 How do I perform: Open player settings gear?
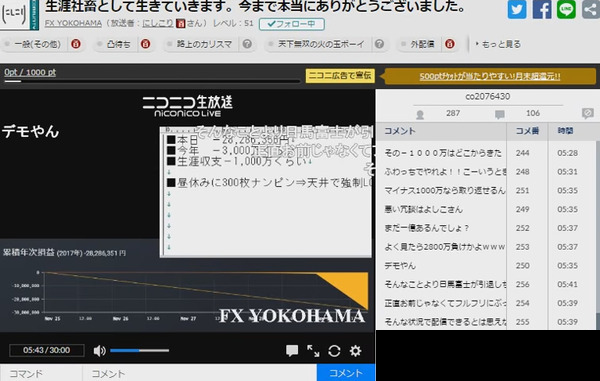tap(355, 351)
